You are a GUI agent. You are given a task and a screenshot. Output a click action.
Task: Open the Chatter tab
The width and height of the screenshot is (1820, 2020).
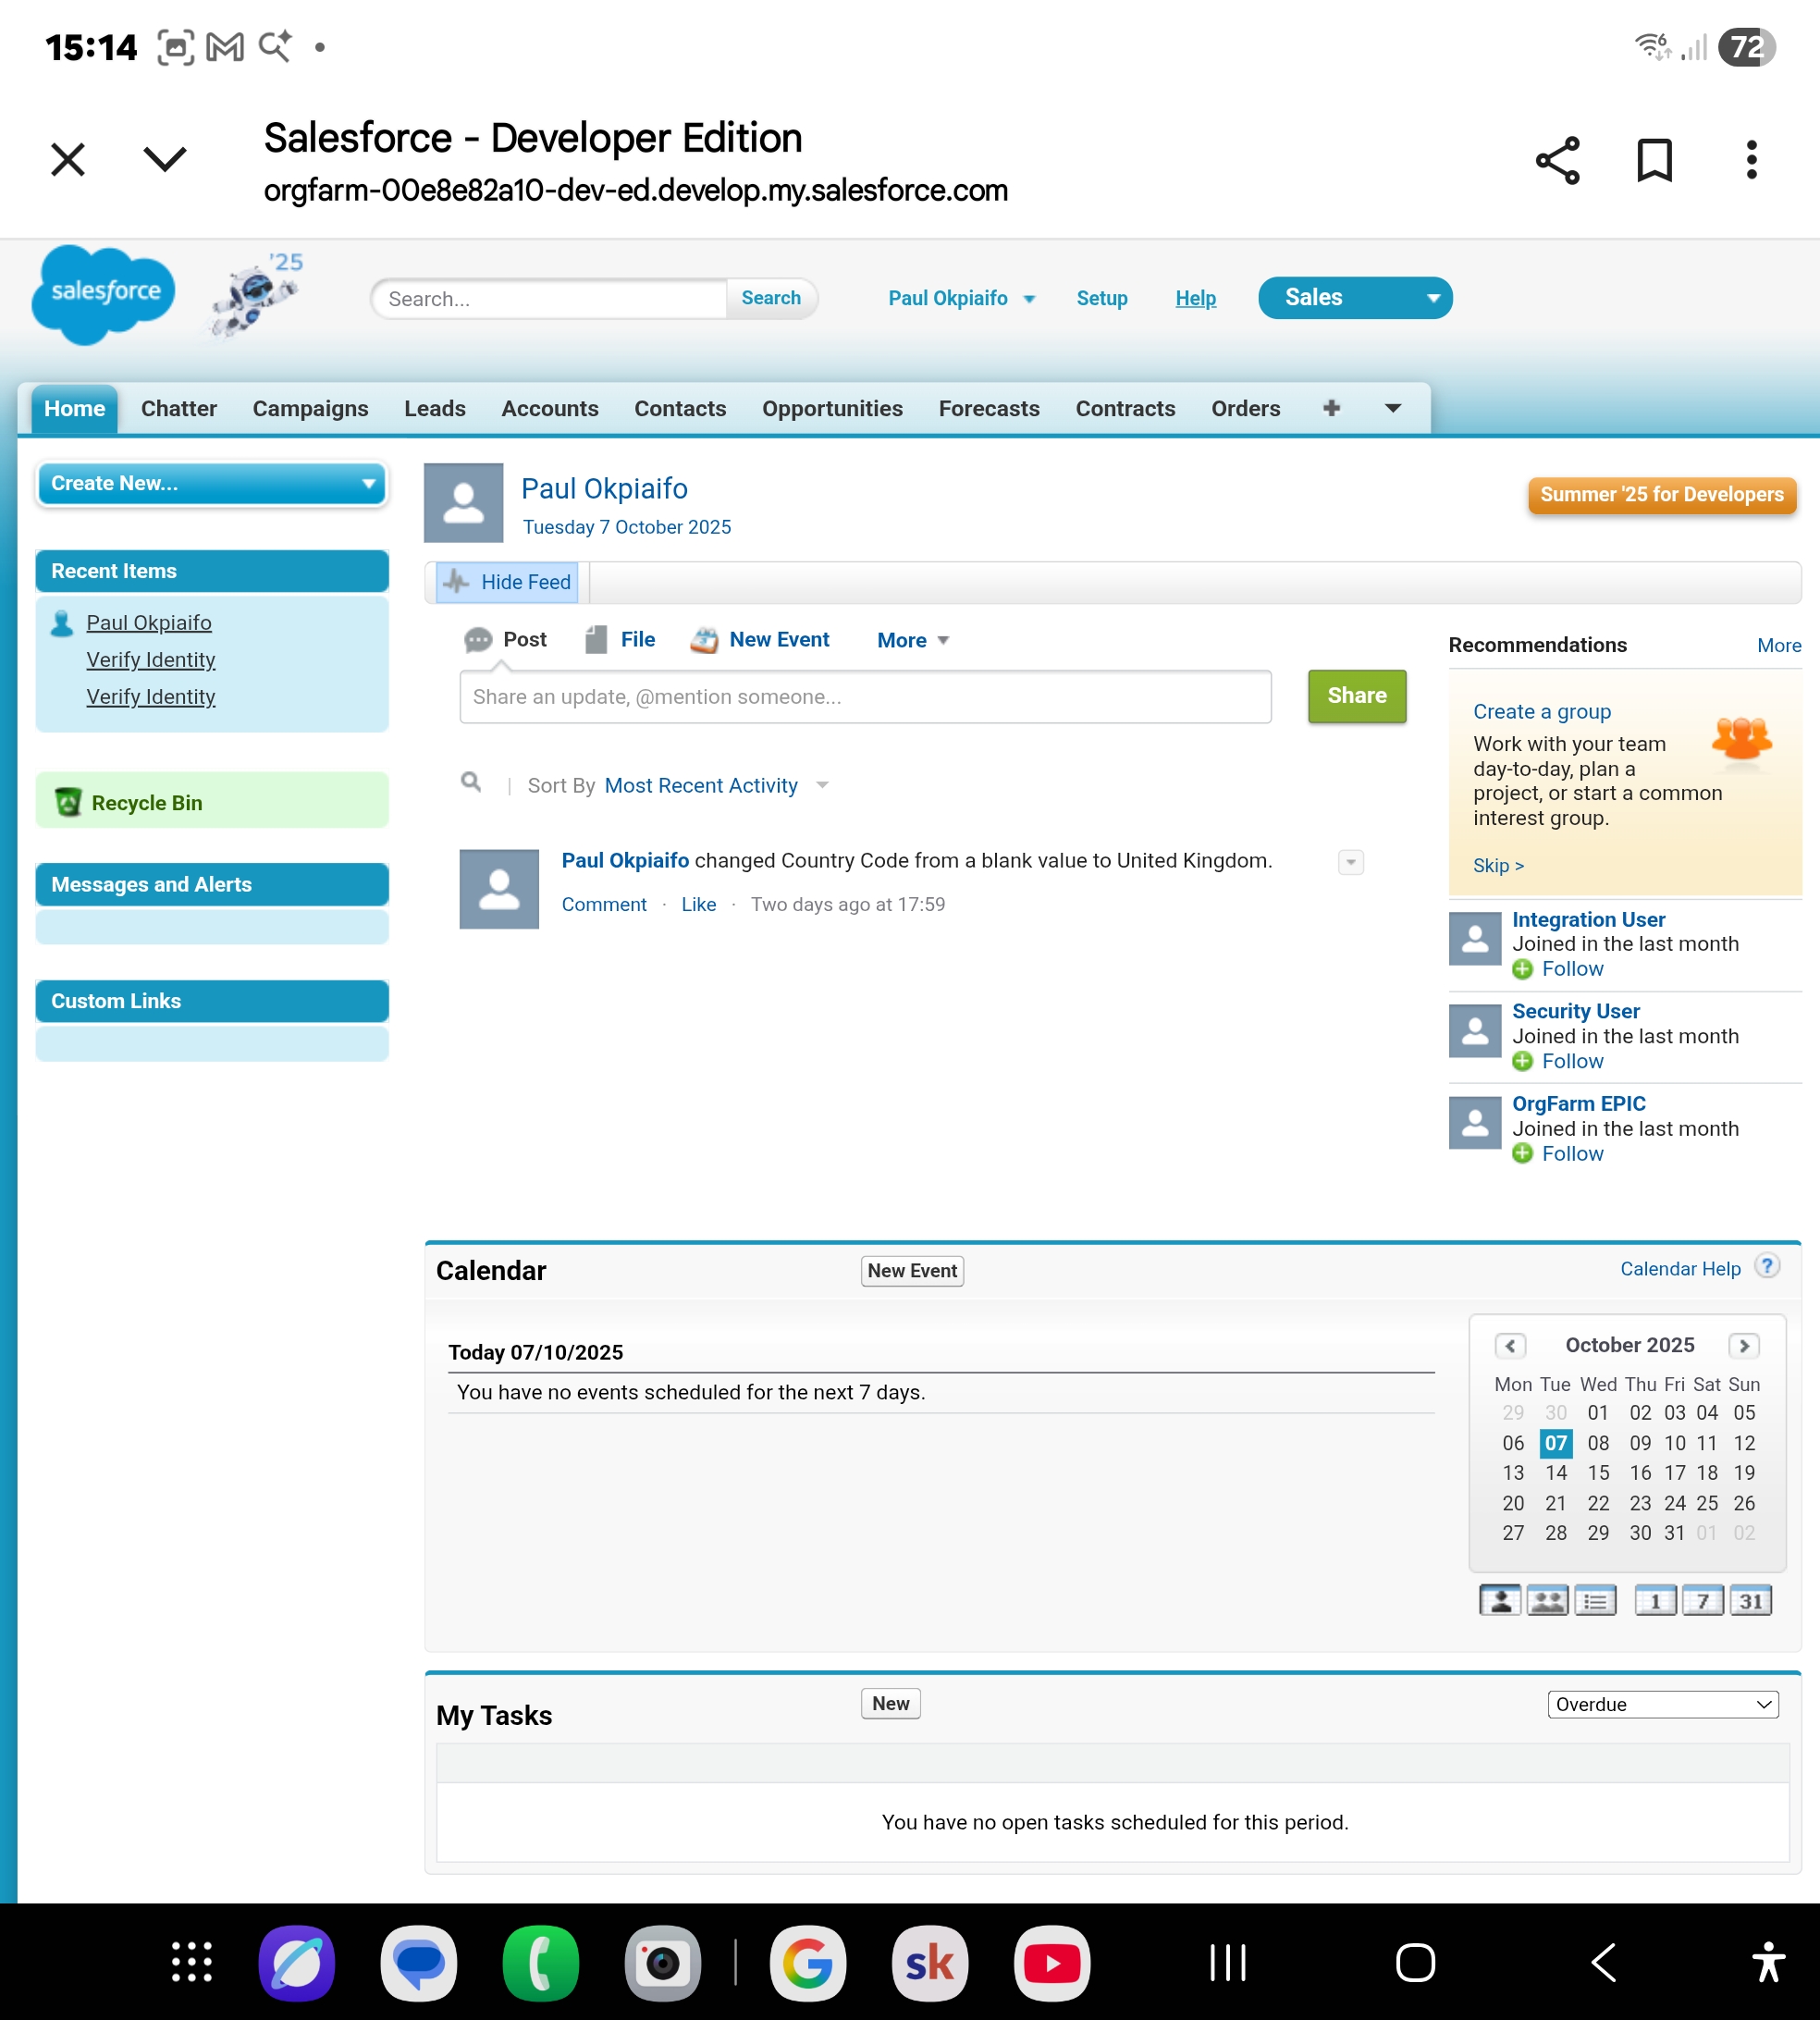click(178, 408)
